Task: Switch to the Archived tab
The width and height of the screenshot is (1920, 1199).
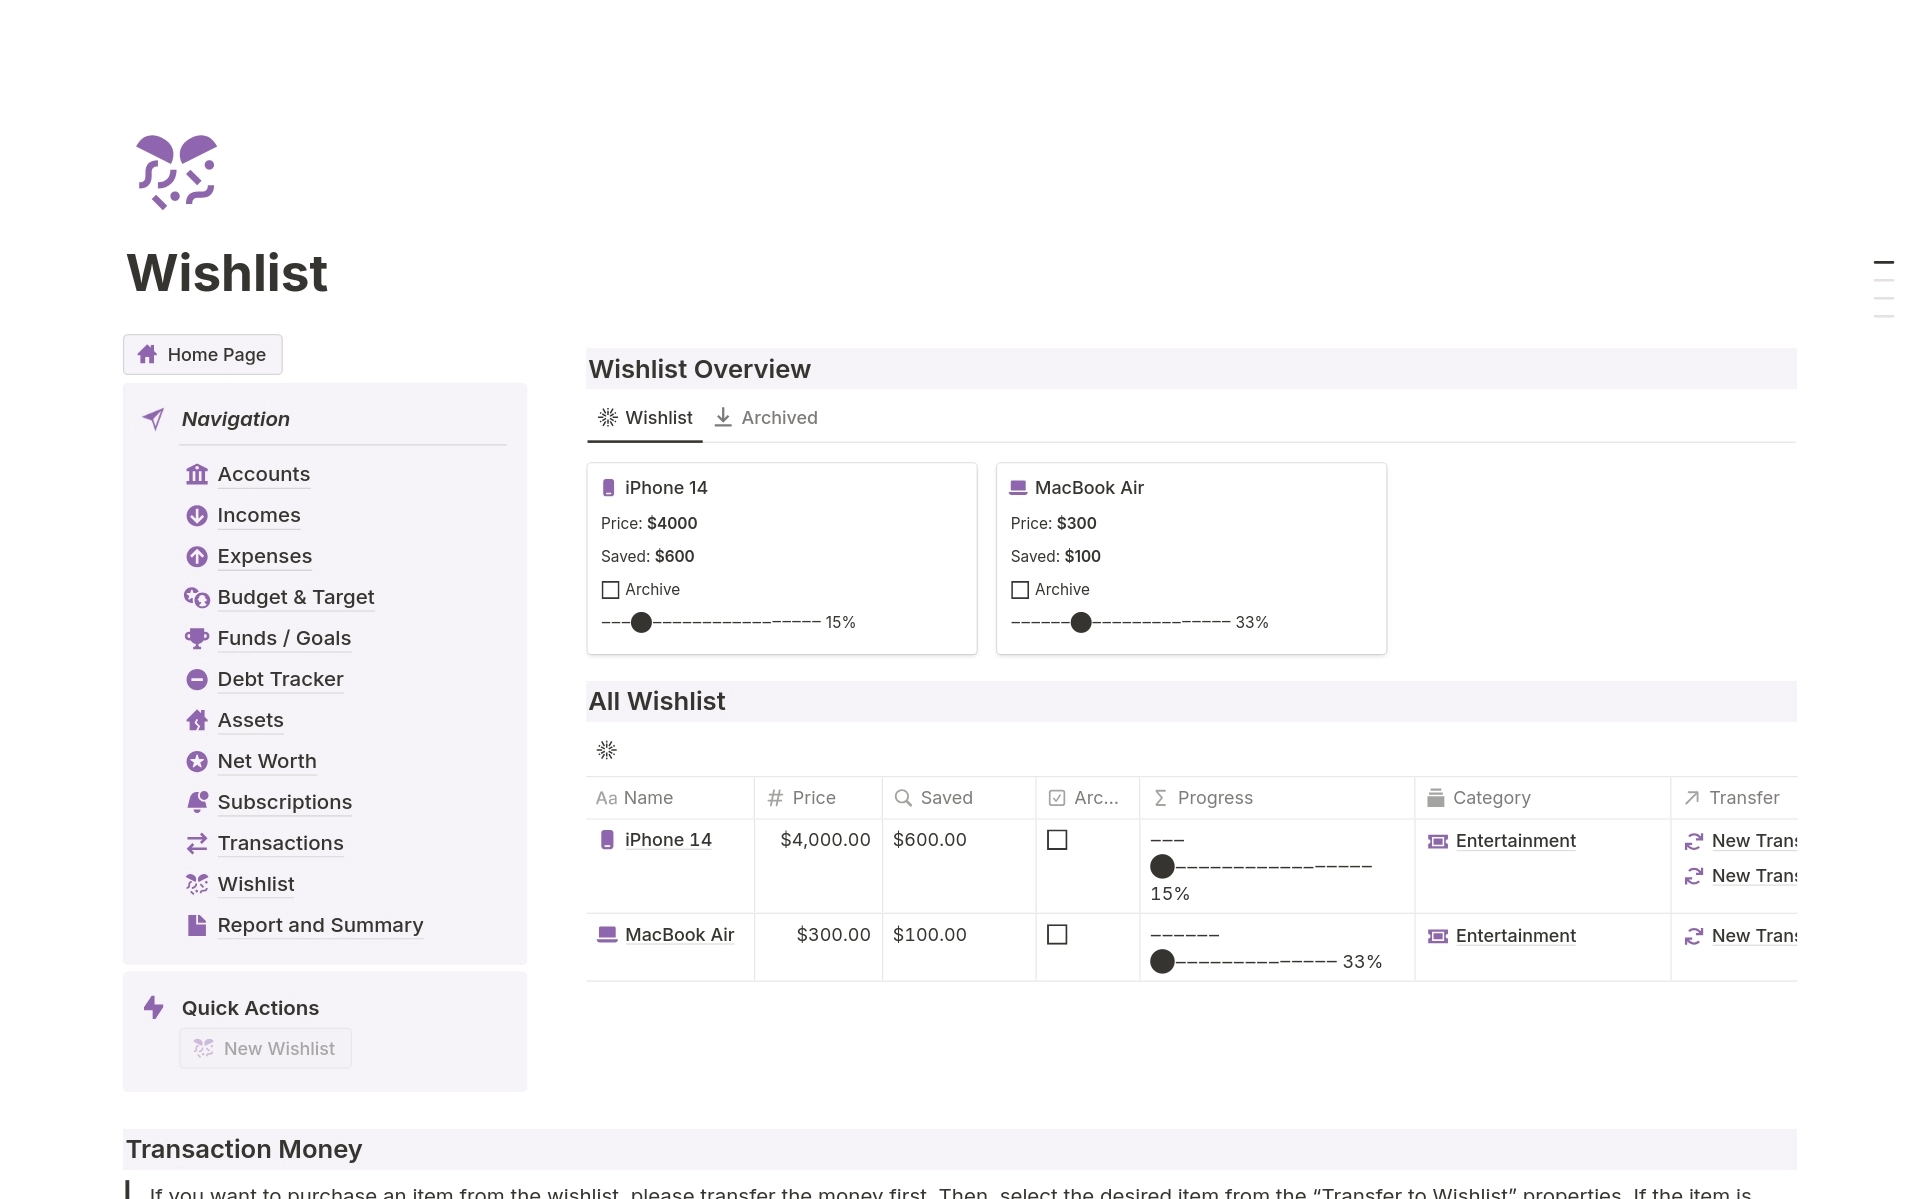Action: click(766, 418)
